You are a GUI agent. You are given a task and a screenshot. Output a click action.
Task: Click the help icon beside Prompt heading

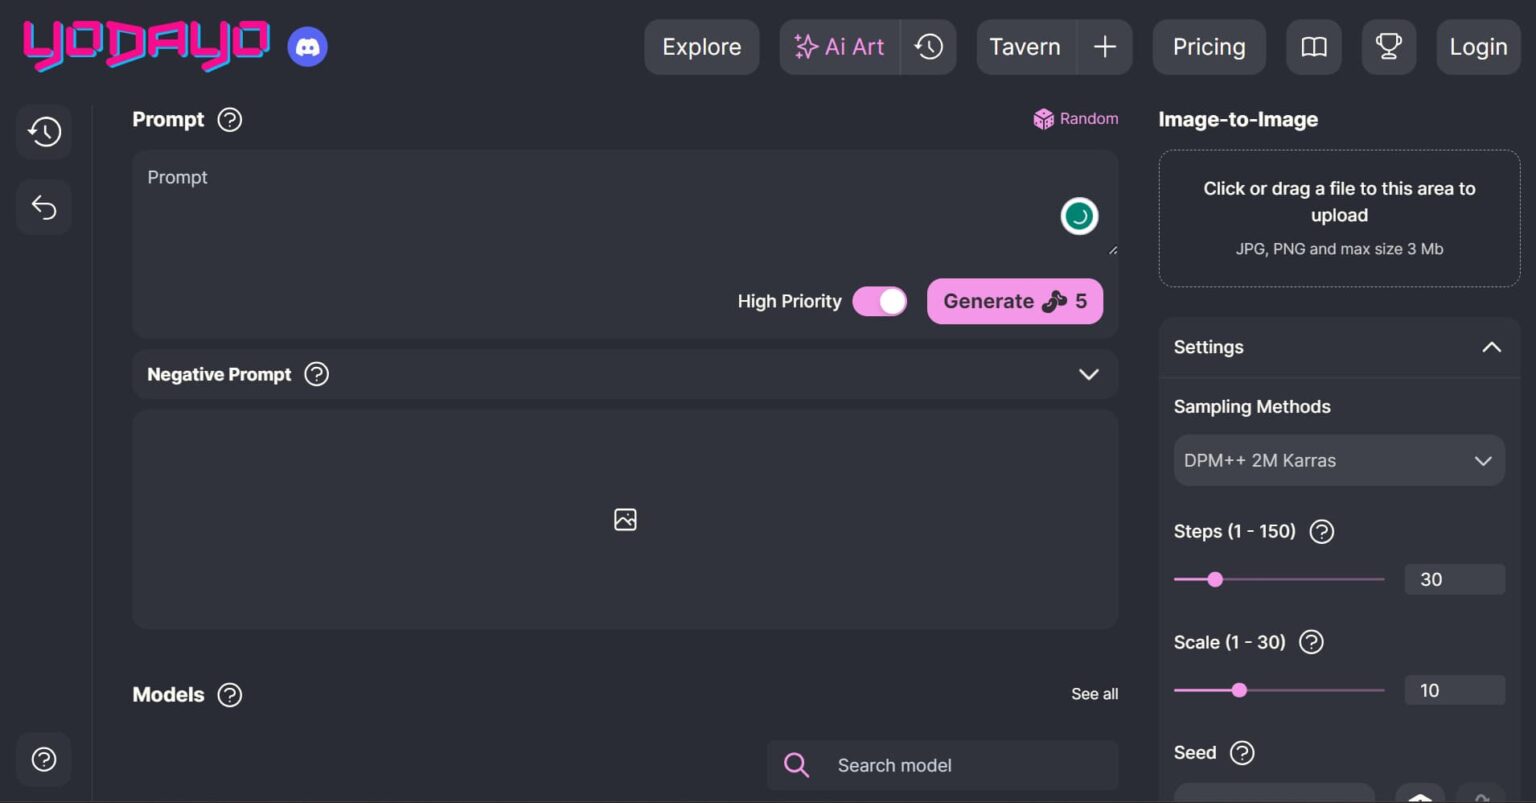pyautogui.click(x=230, y=120)
